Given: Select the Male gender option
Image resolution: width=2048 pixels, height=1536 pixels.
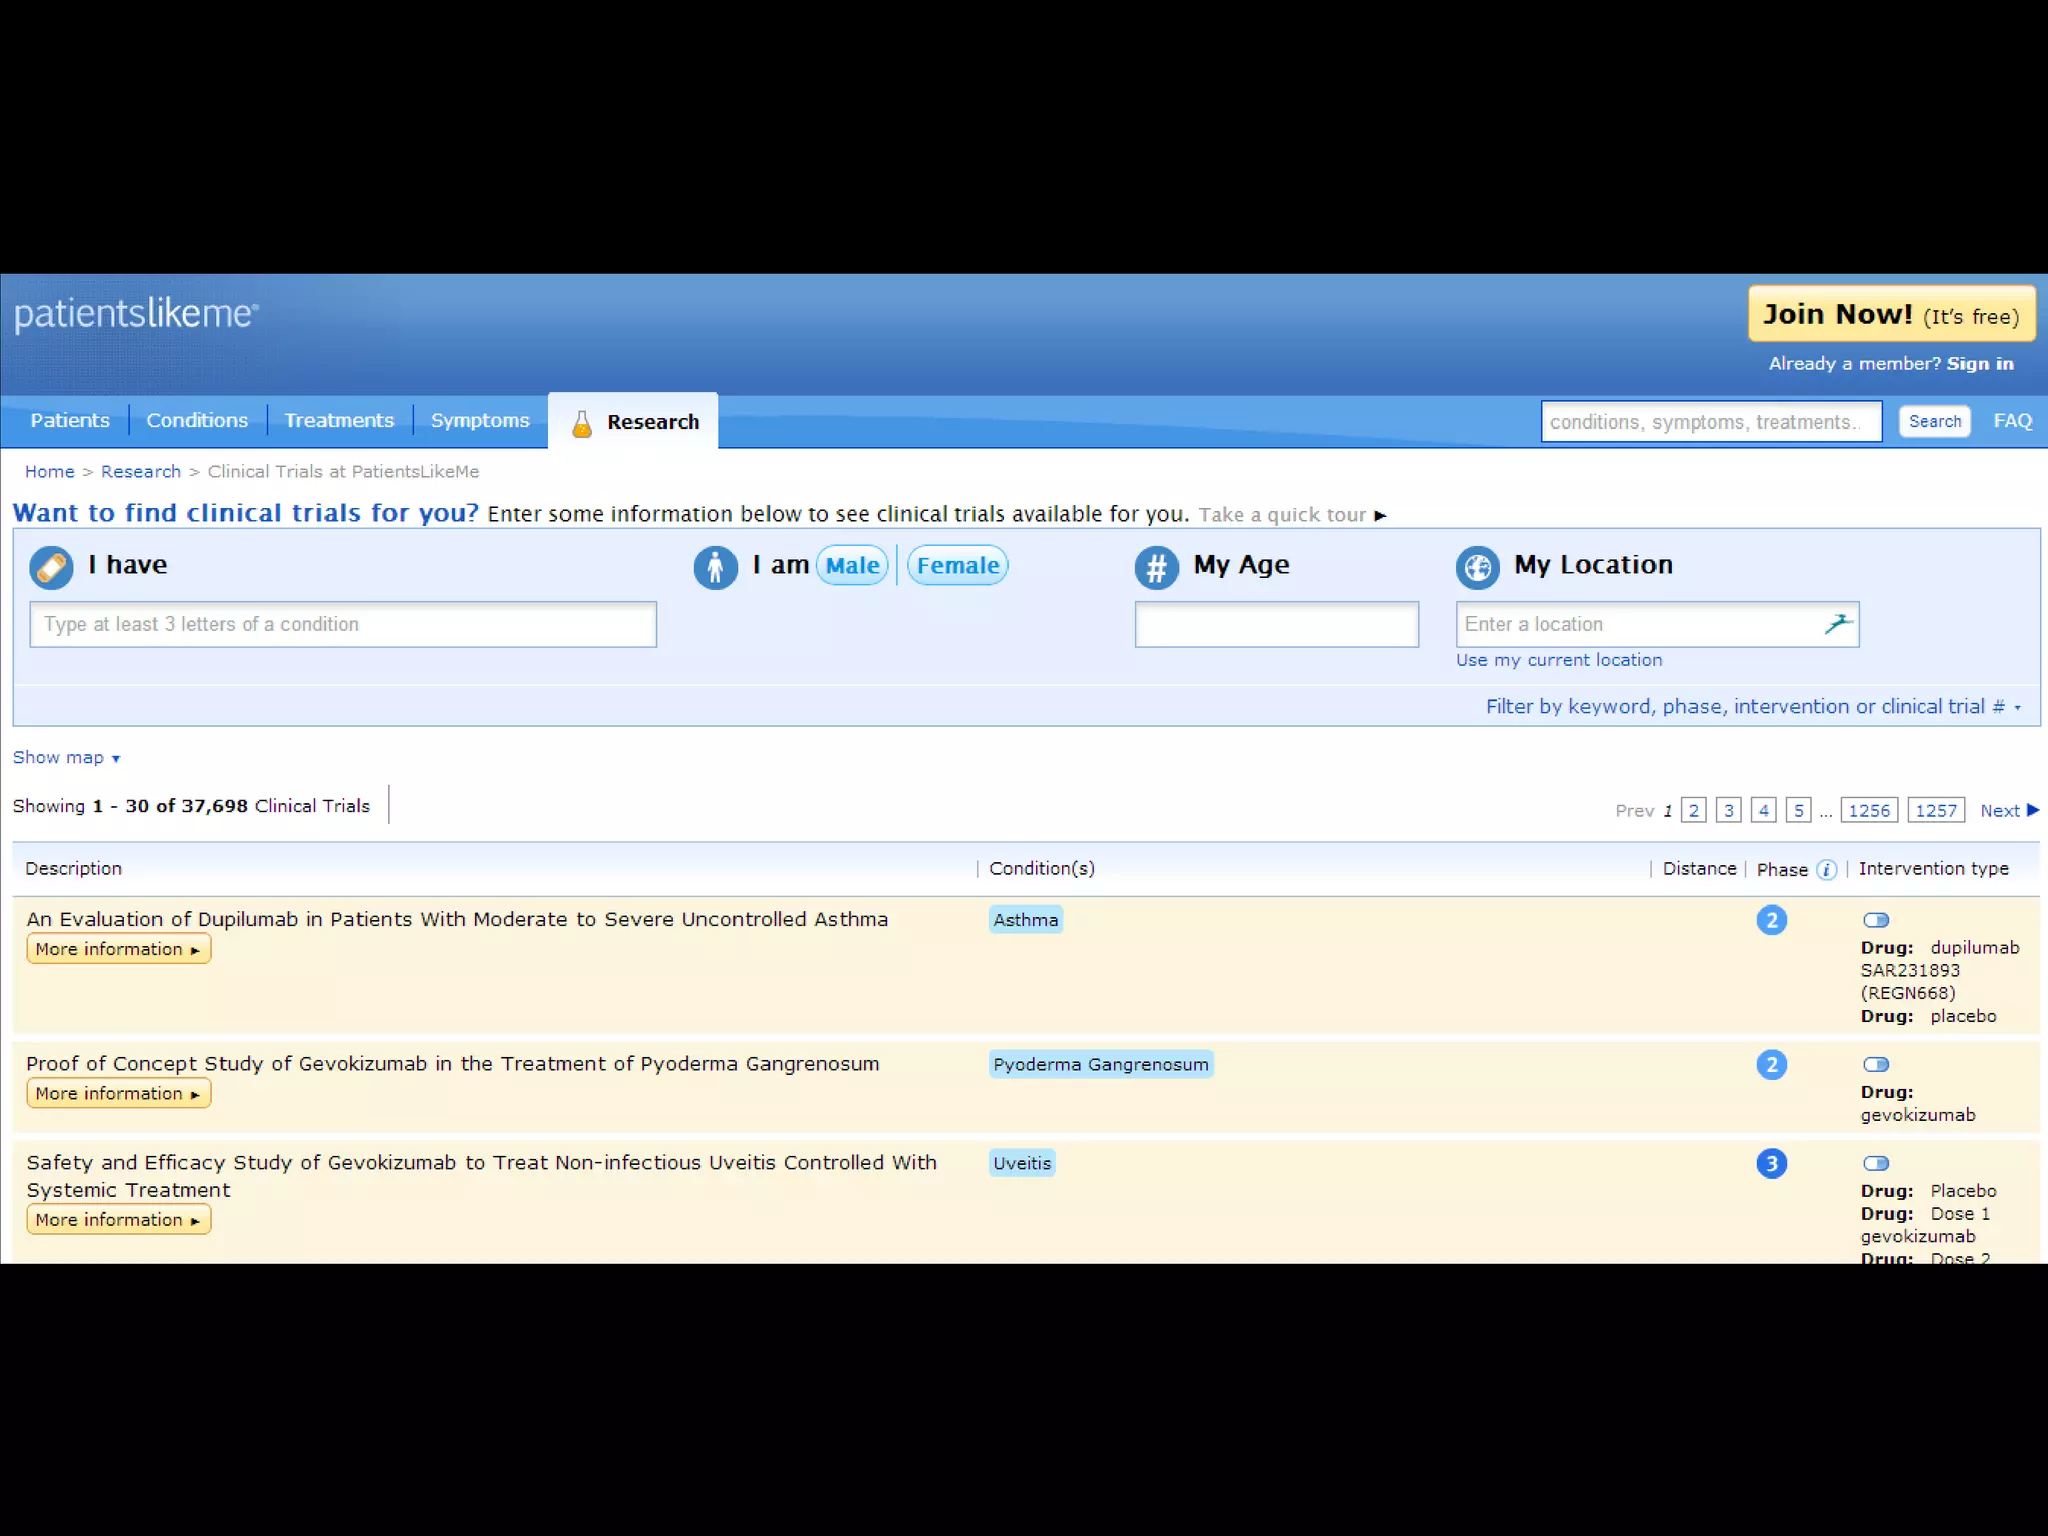Looking at the screenshot, I should pos(852,566).
